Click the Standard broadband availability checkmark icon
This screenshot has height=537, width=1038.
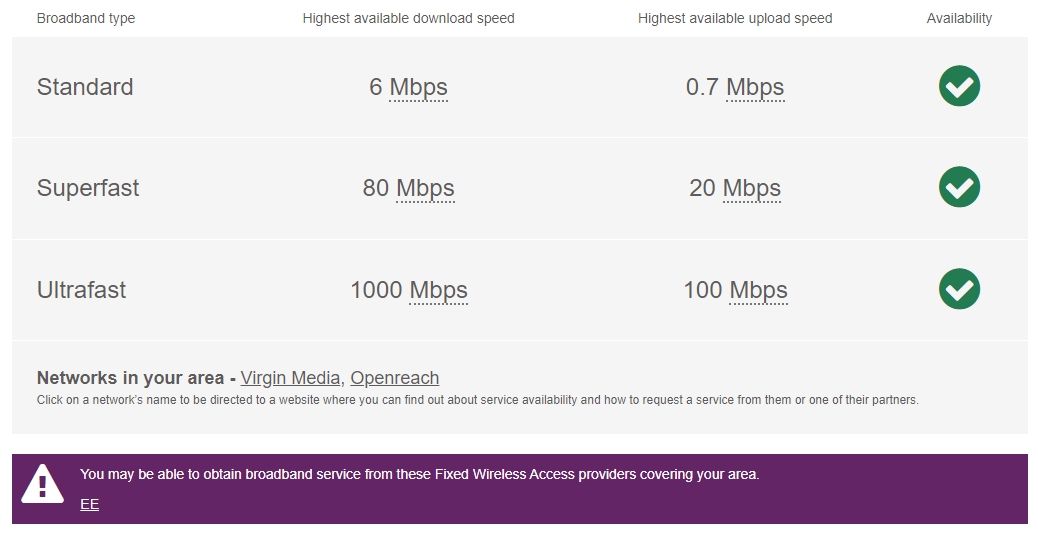pyautogui.click(x=959, y=86)
